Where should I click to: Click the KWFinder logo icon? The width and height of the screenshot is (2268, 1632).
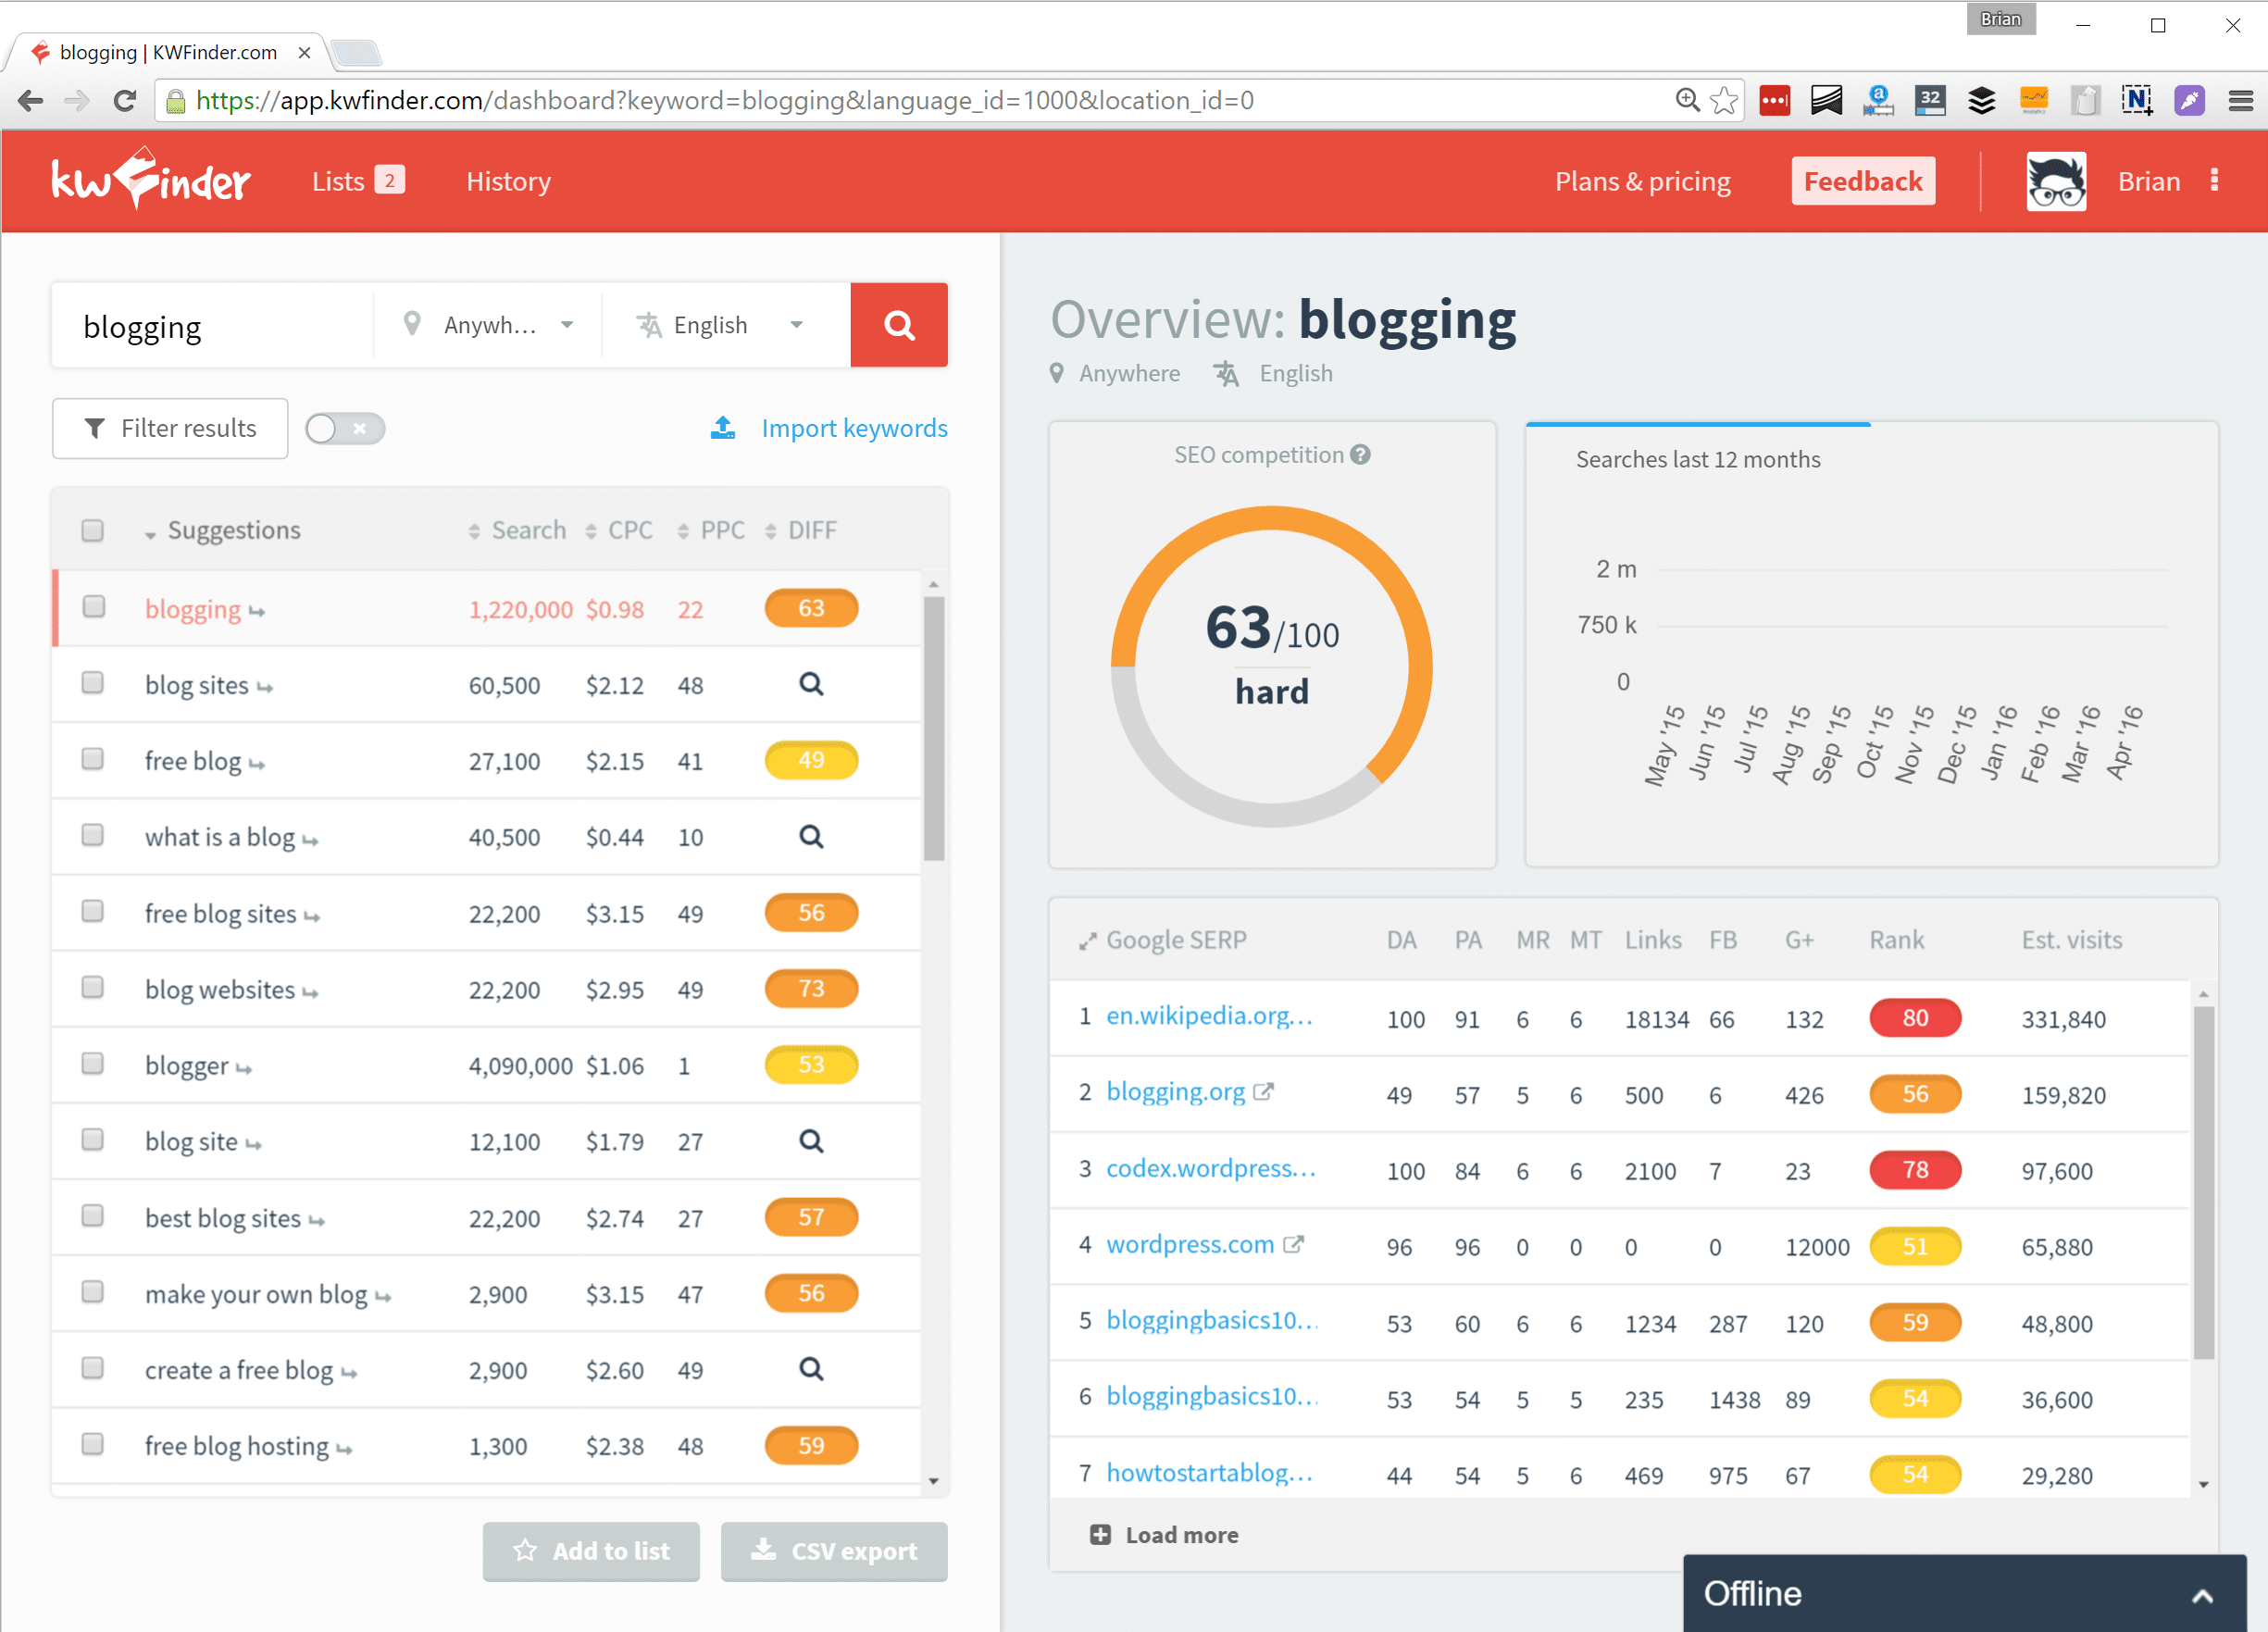pos(150,180)
